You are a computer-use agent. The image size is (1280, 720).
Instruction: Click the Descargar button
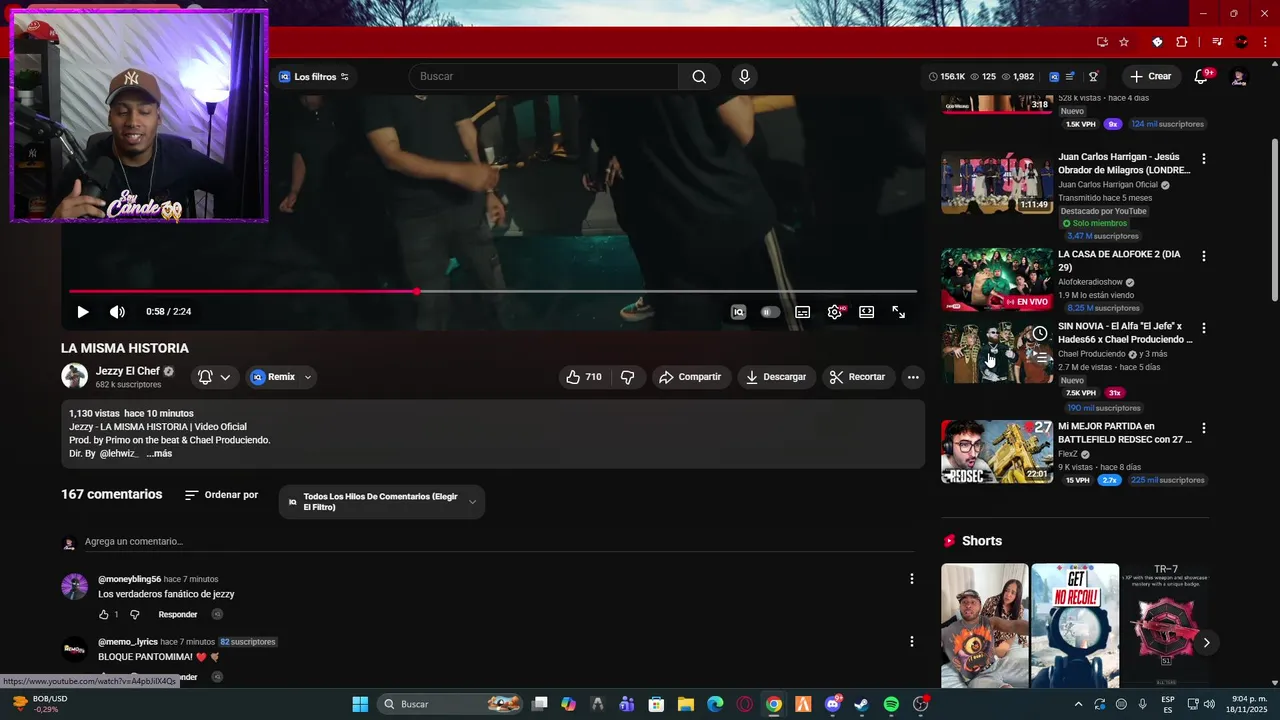point(776,377)
